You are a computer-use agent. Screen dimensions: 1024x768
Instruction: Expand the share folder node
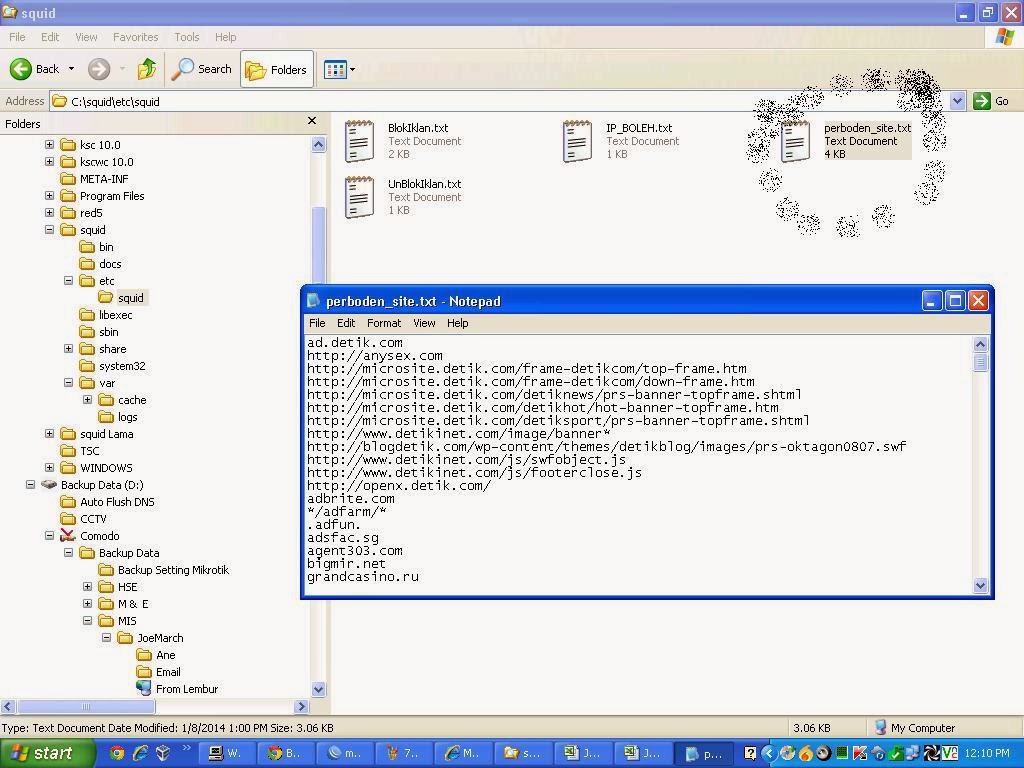[x=68, y=348]
